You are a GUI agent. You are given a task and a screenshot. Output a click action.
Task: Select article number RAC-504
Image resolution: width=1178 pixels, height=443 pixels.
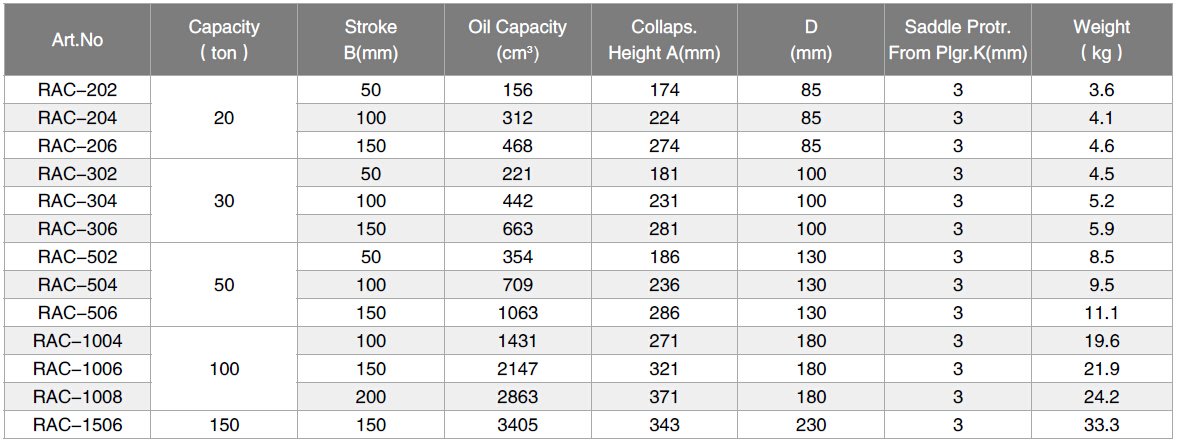[x=77, y=285]
